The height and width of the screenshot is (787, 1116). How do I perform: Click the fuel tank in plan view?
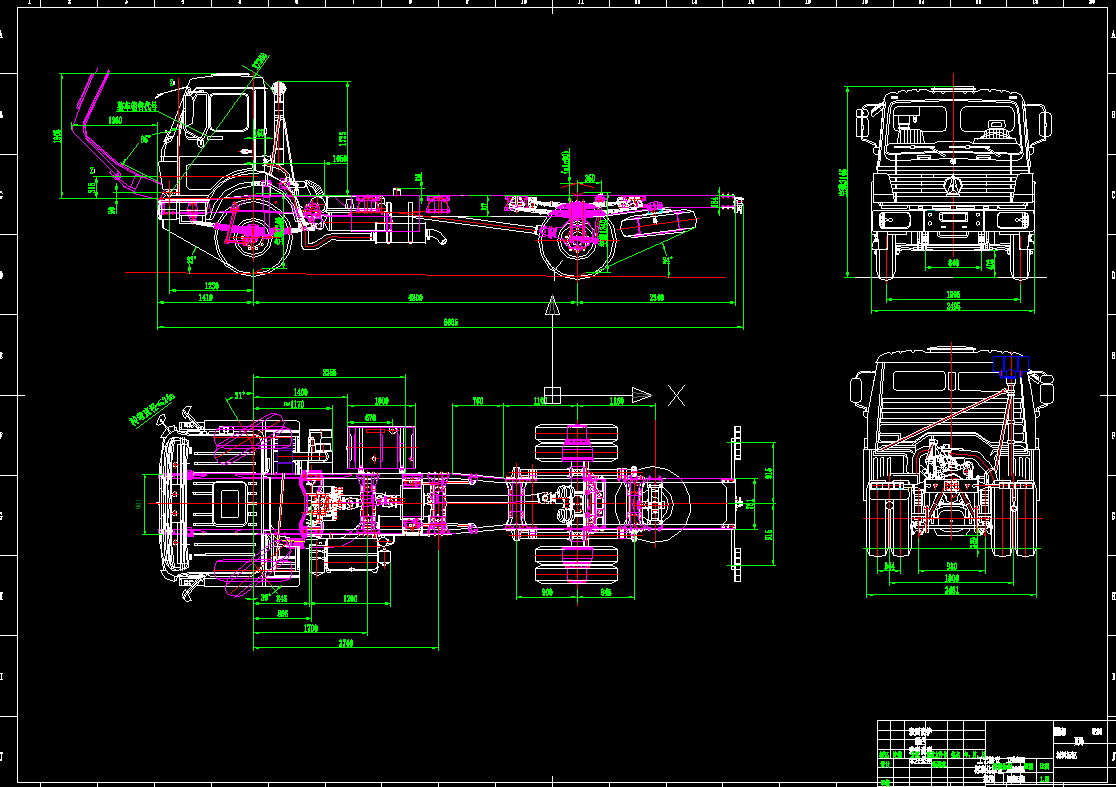pos(381,448)
